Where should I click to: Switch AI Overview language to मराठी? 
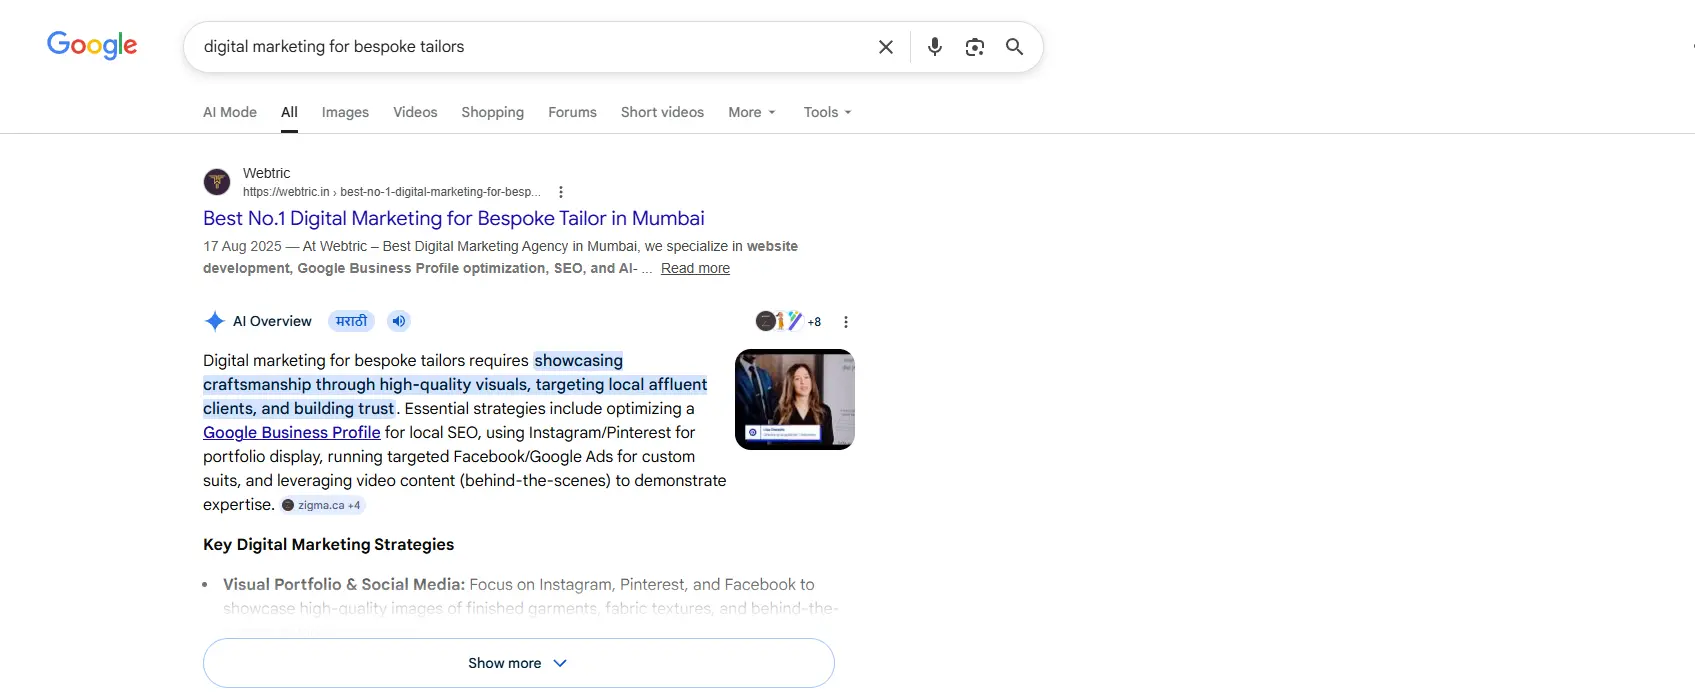point(351,321)
